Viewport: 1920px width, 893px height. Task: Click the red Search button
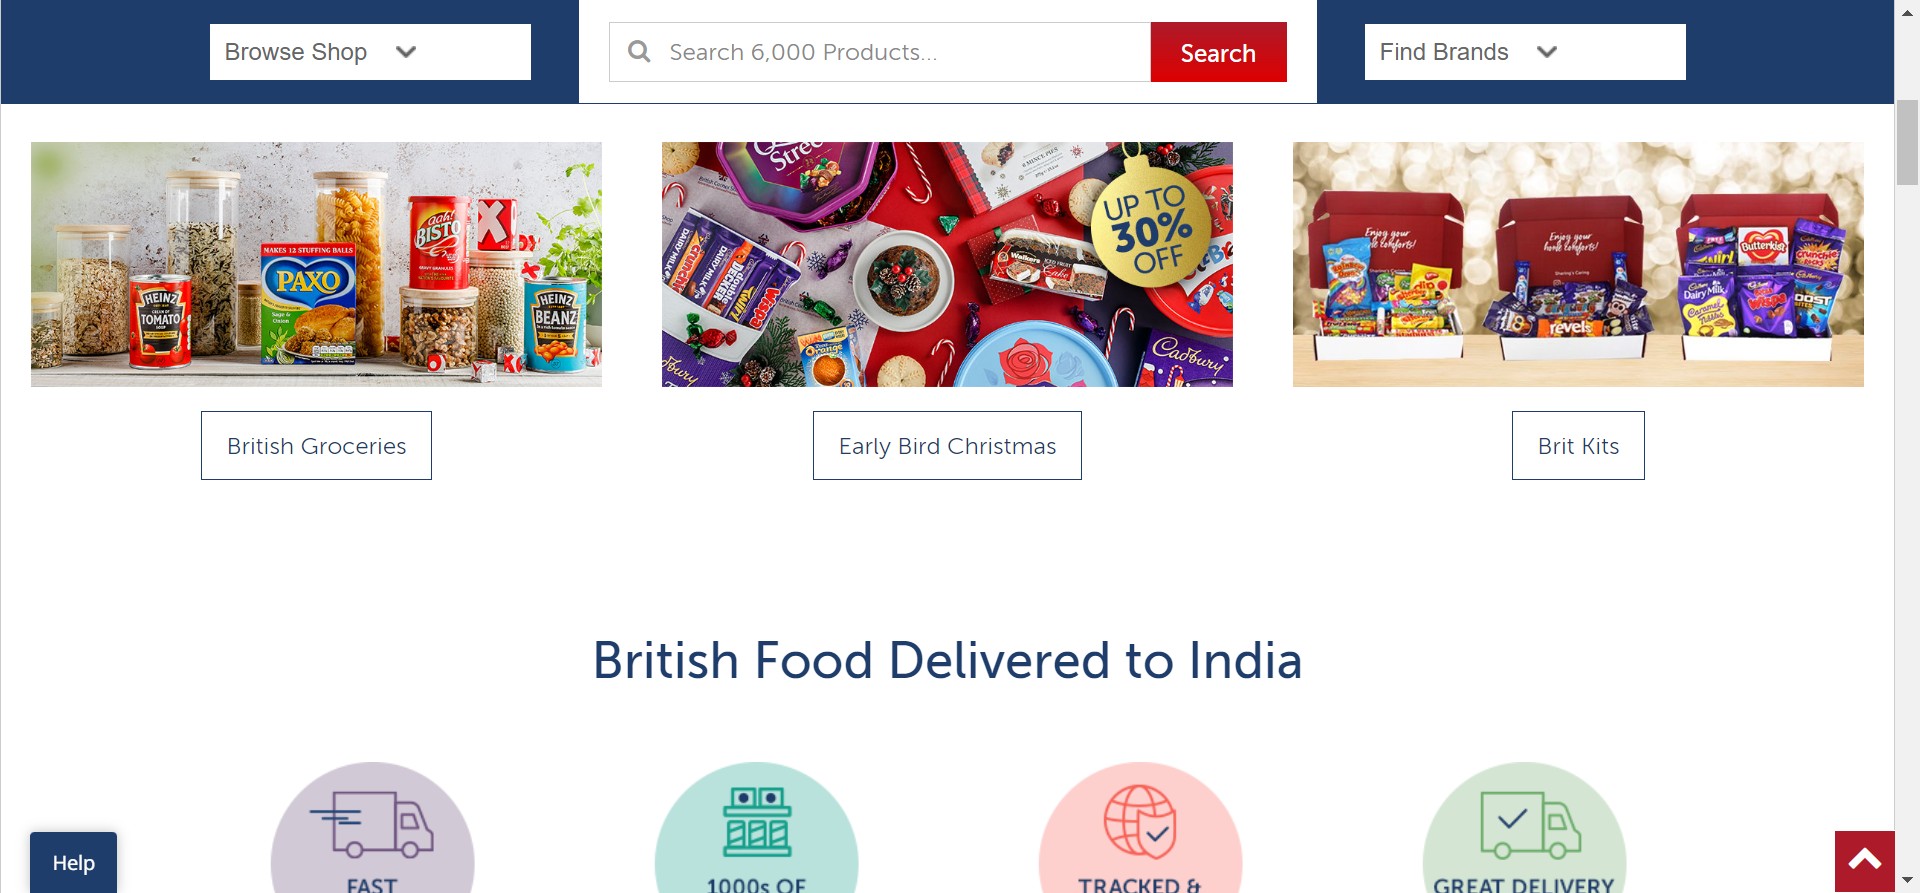click(x=1218, y=52)
